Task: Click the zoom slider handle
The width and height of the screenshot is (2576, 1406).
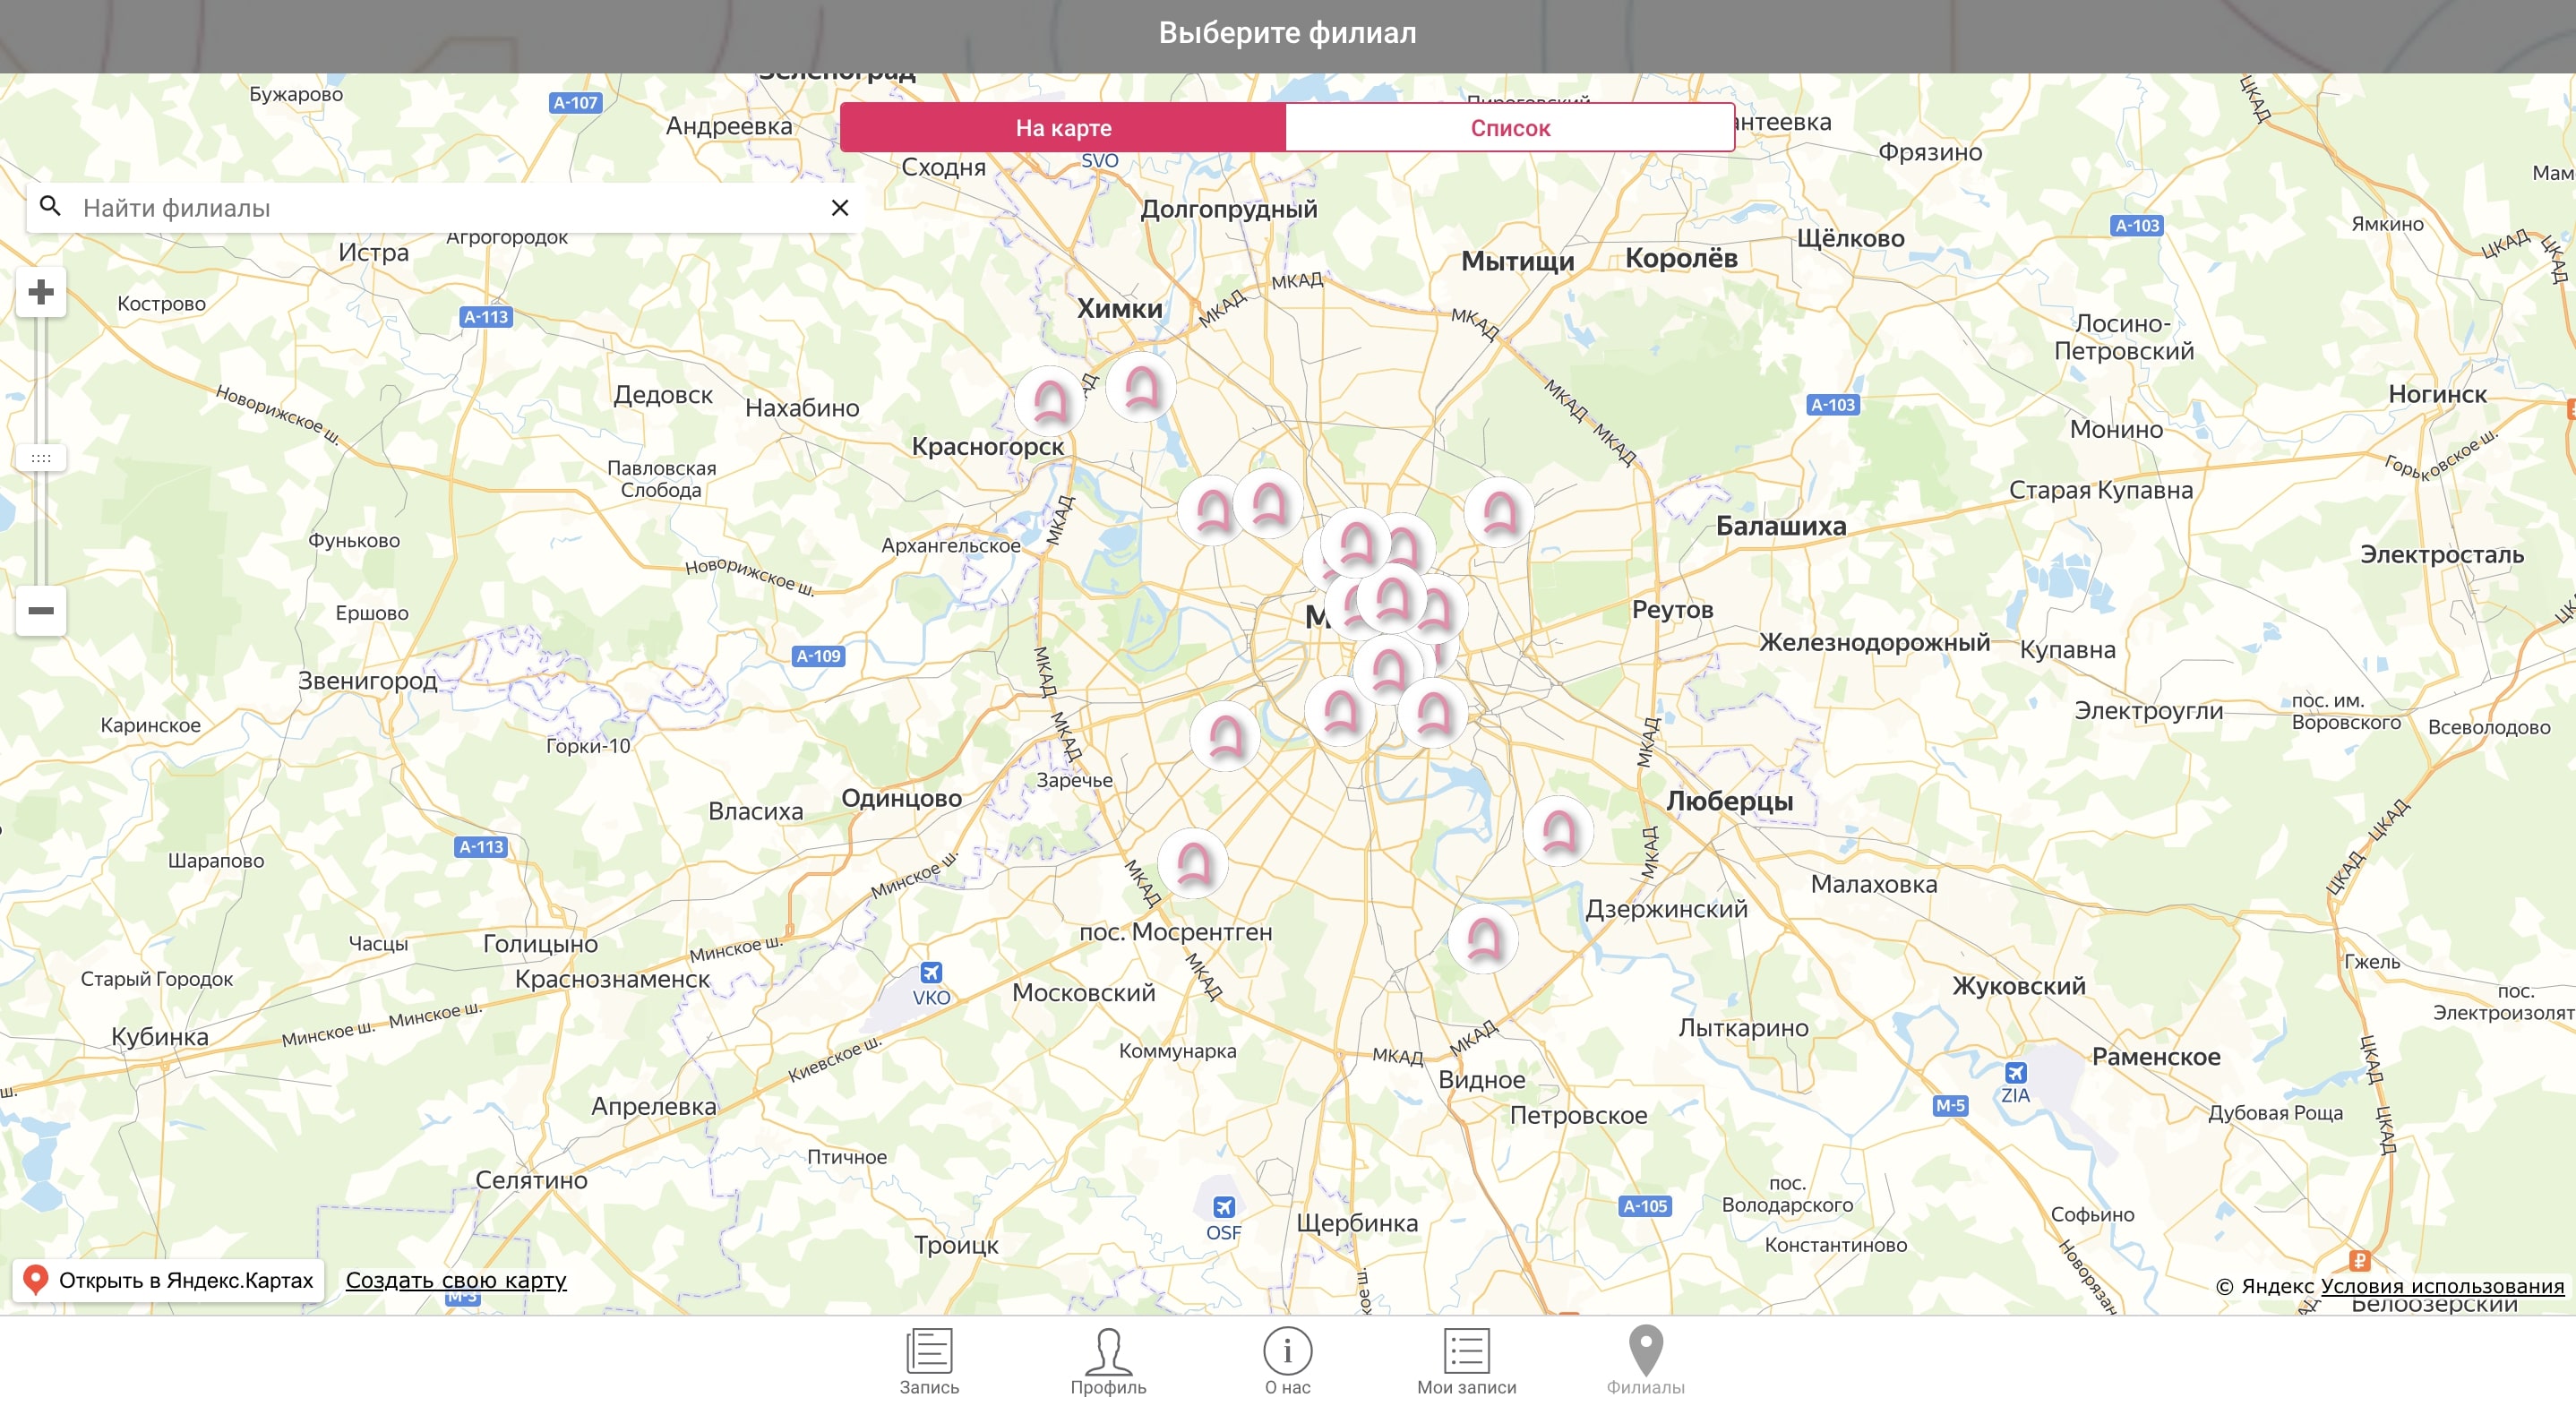Action: click(41, 457)
